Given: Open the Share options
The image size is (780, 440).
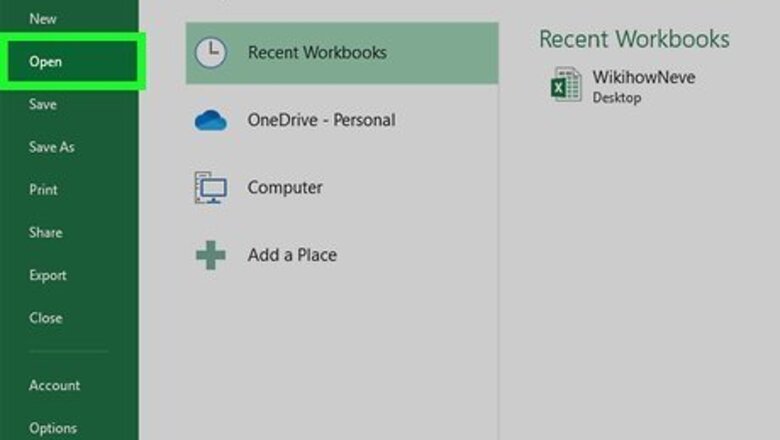Looking at the screenshot, I should click(x=46, y=233).
